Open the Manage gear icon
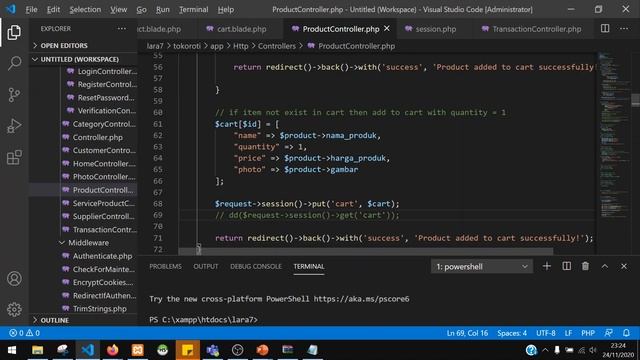The image size is (640, 360). [x=14, y=309]
